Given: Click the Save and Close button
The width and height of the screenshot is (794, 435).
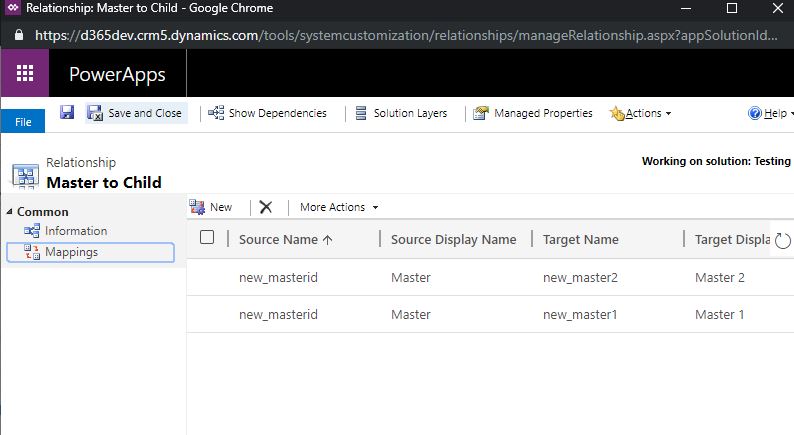Looking at the screenshot, I should (136, 113).
